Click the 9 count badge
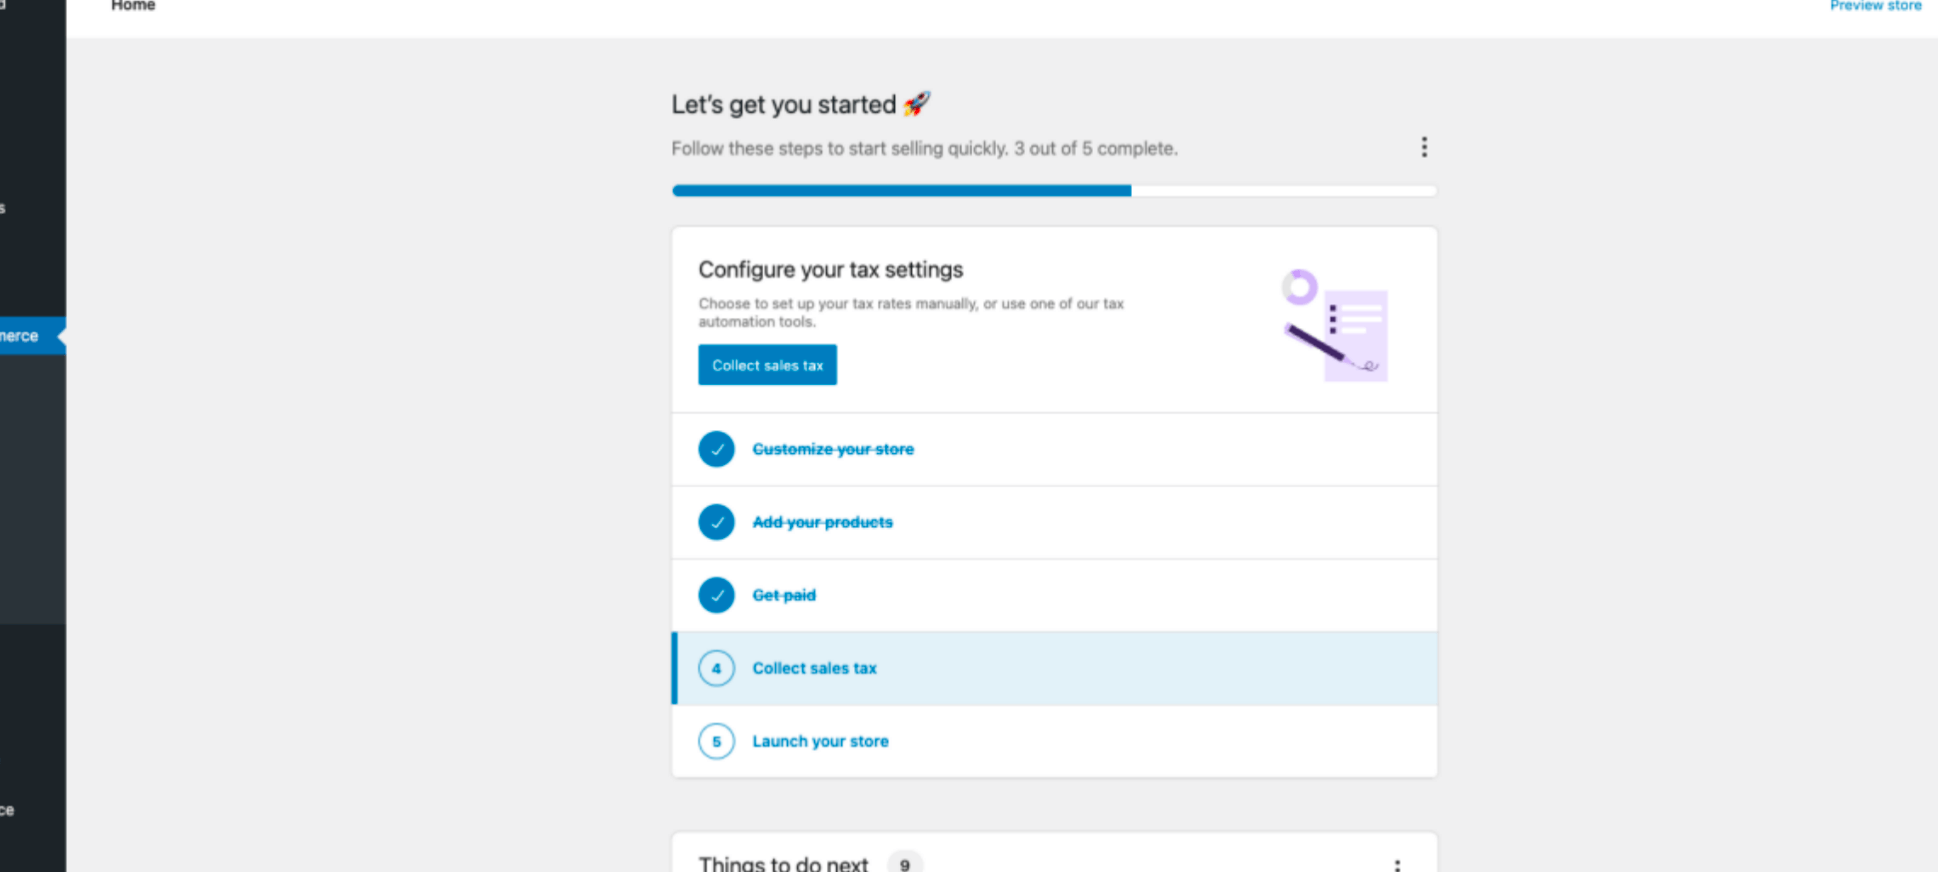 904,864
